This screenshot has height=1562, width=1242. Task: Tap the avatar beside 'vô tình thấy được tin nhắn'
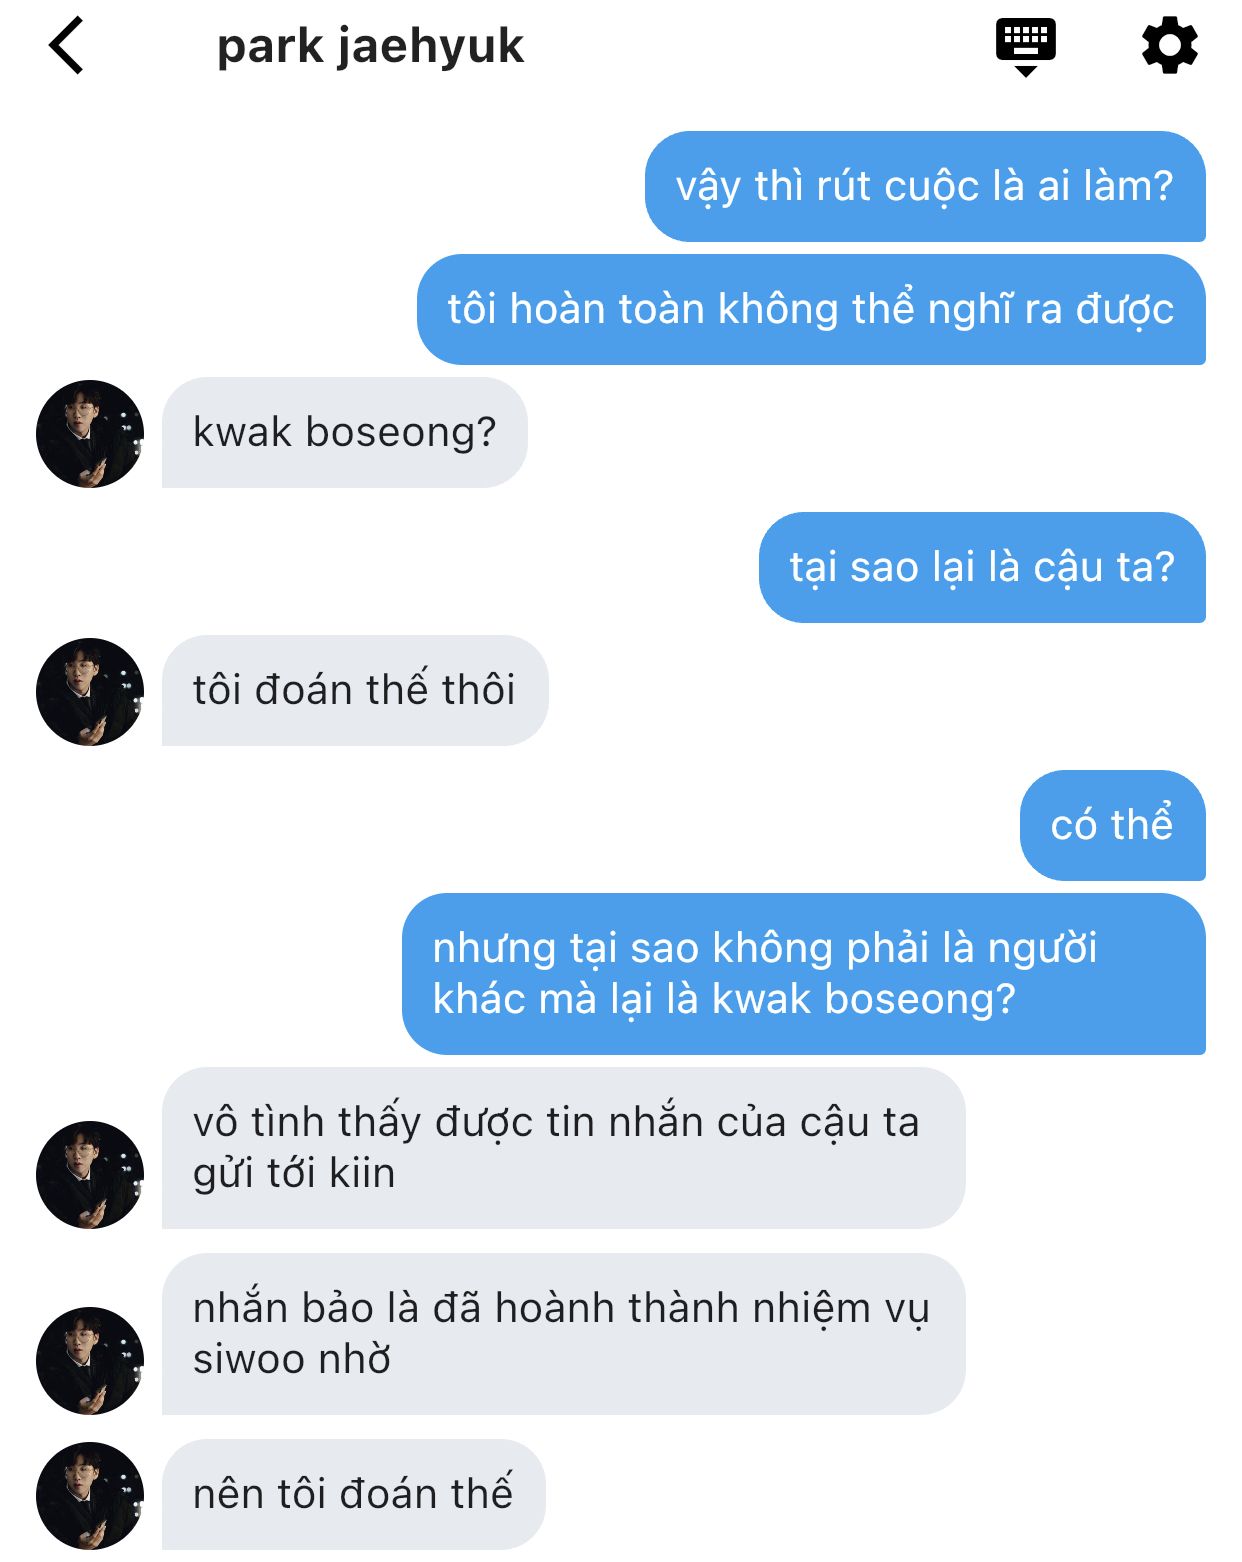pos(90,1175)
